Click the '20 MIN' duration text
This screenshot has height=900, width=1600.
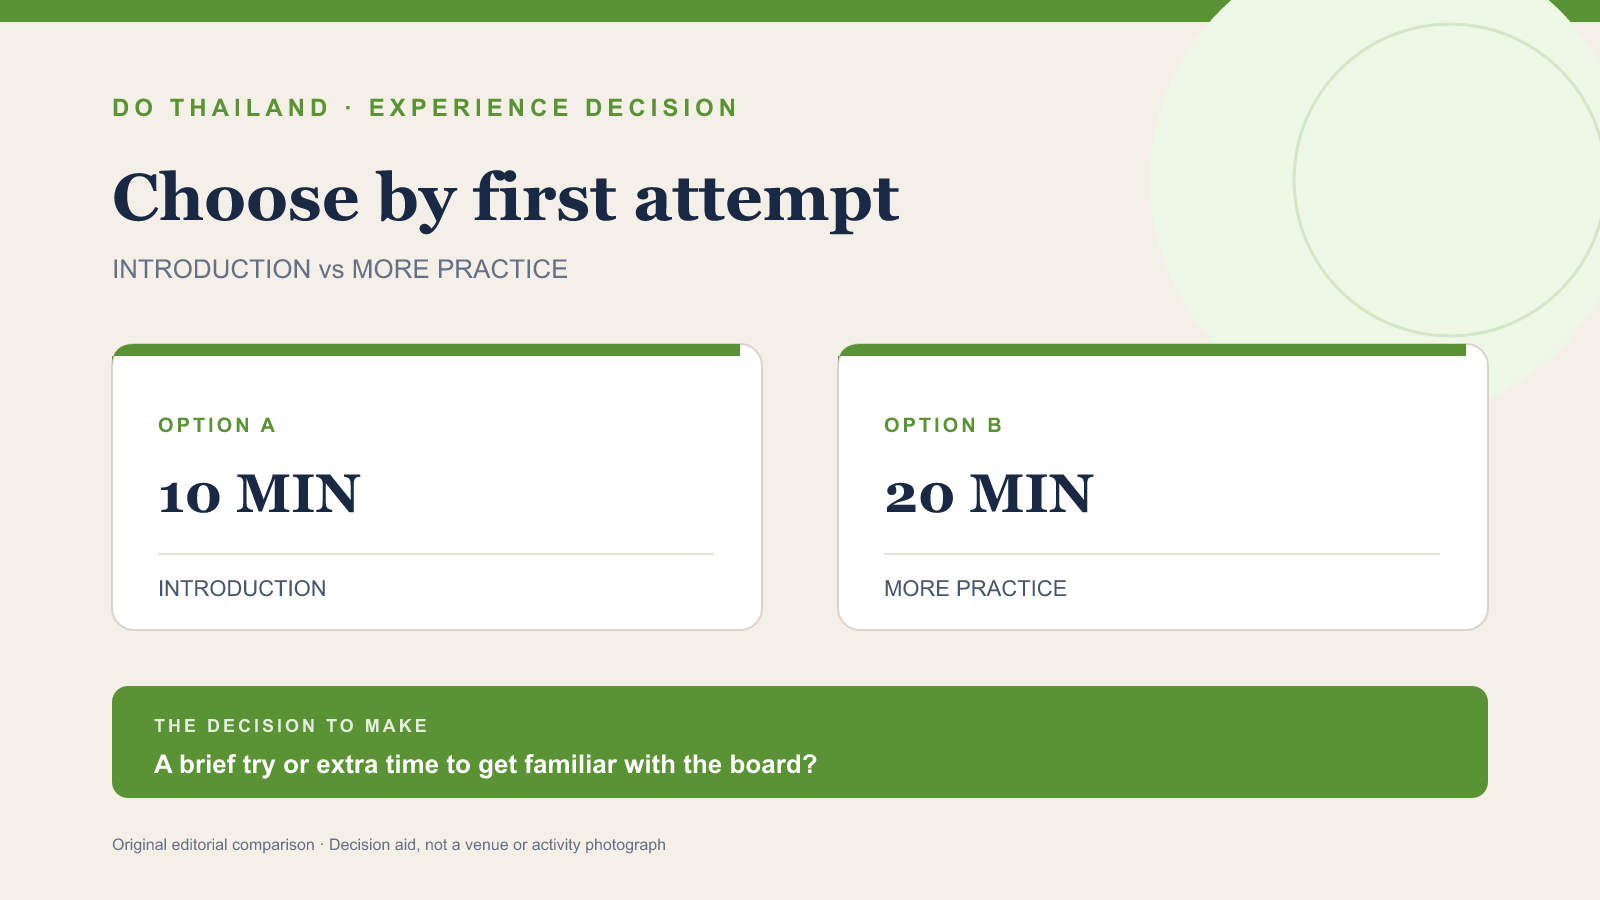(x=989, y=494)
